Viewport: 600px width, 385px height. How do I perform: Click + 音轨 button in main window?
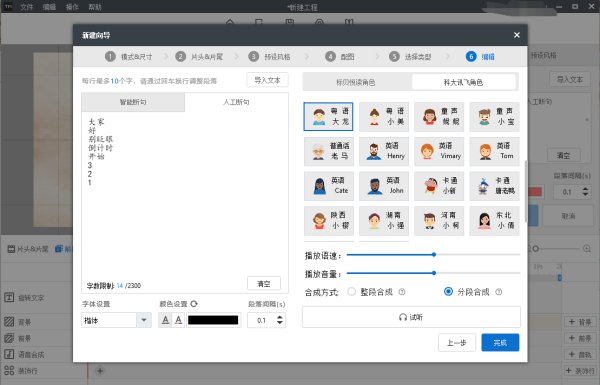pos(580,354)
